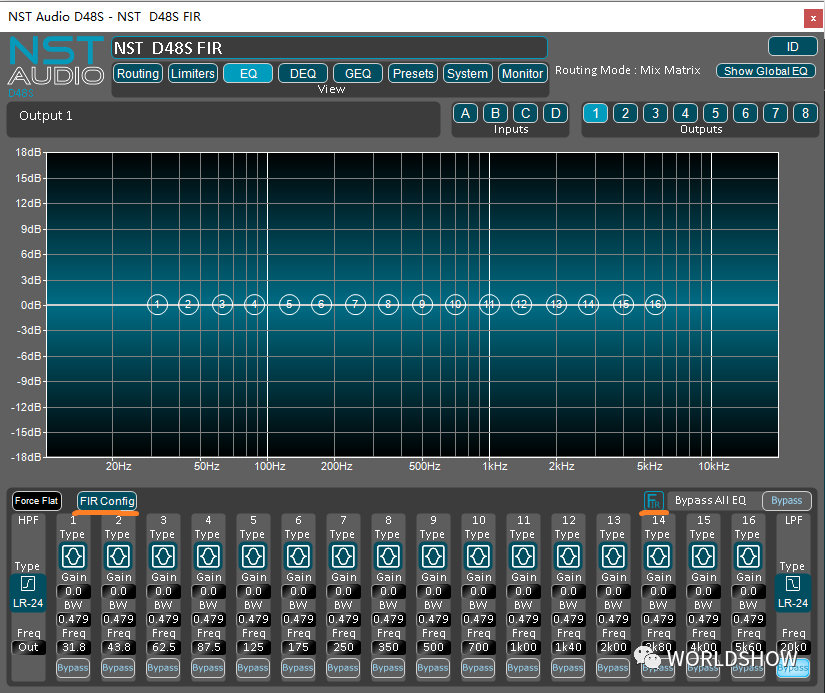Open band 5 filter type icon
825x693 pixels.
point(253,556)
